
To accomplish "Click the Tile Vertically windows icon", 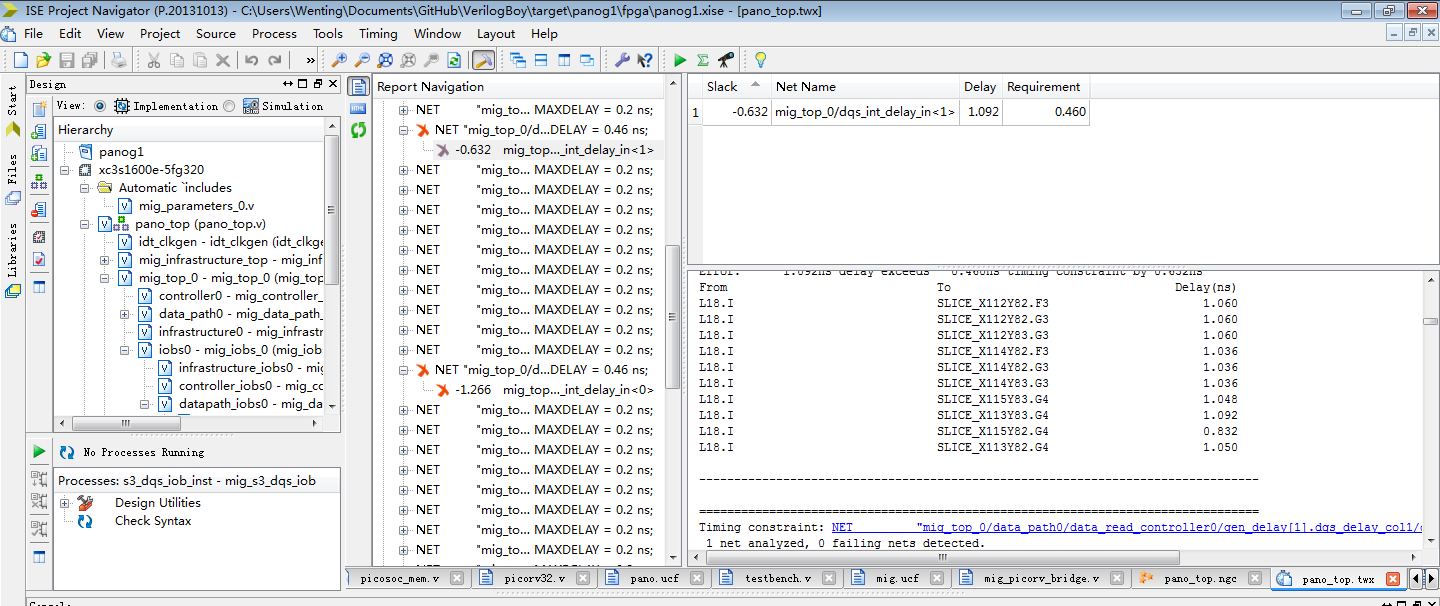I will tap(564, 60).
